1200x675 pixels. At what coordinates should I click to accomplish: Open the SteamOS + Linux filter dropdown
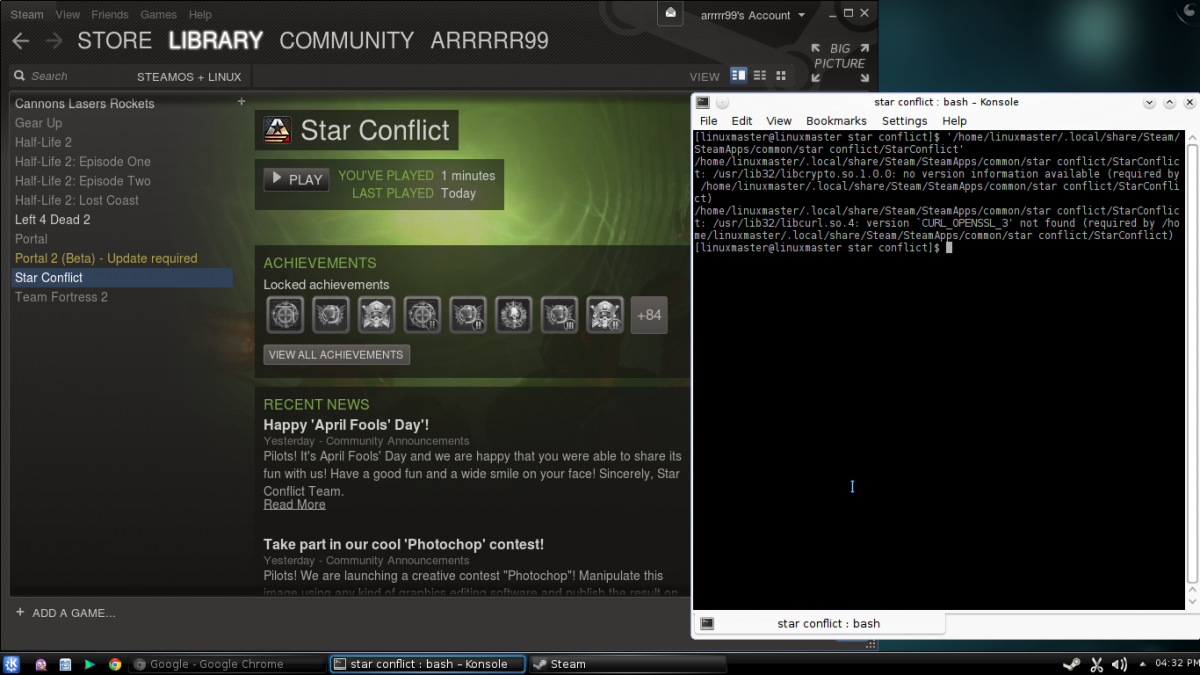pyautogui.click(x=189, y=76)
